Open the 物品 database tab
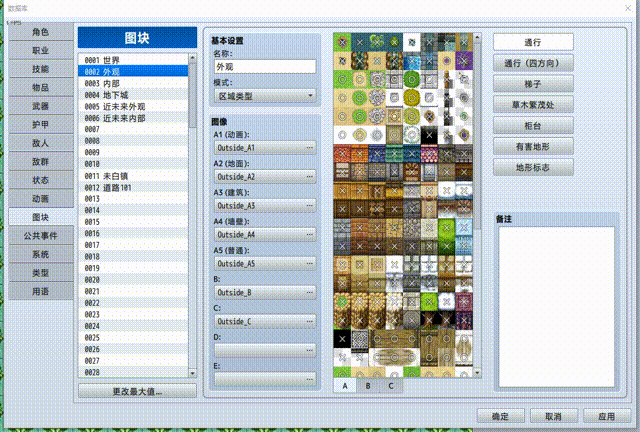640x432 pixels. 40,87
